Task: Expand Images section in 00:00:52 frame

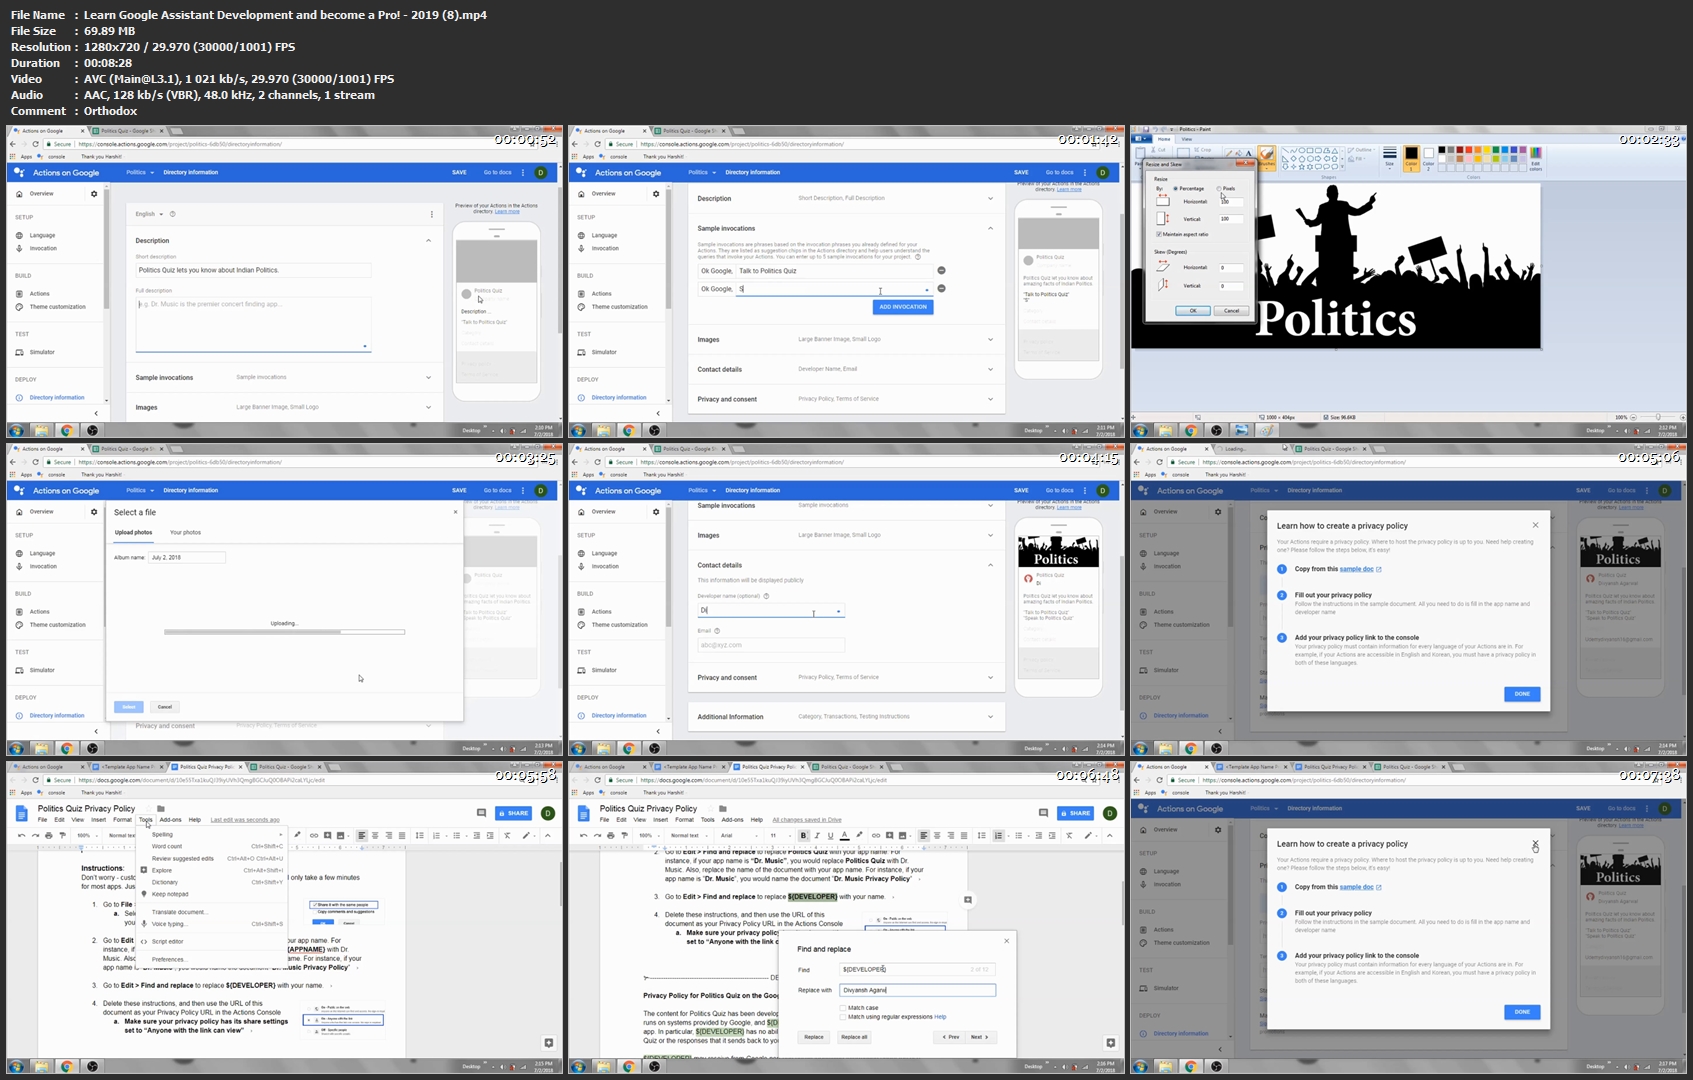Action: (x=284, y=407)
